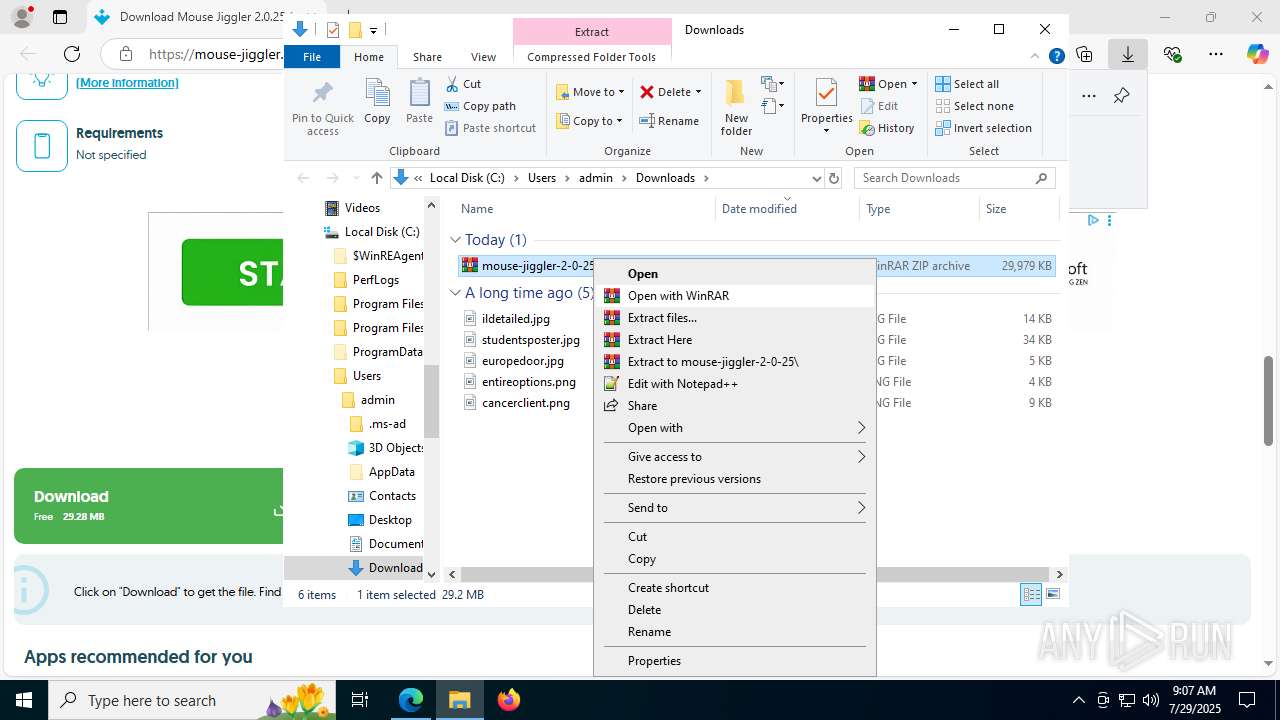Viewport: 1280px width, 720px height.
Task: Open Task View on the taskbar
Action: pyautogui.click(x=360, y=700)
